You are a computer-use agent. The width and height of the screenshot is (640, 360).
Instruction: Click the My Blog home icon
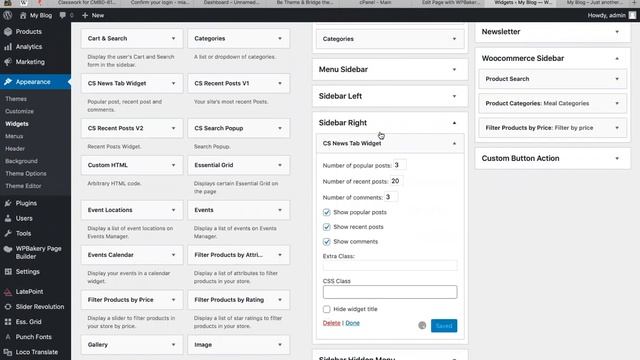pyautogui.click(x=23, y=16)
